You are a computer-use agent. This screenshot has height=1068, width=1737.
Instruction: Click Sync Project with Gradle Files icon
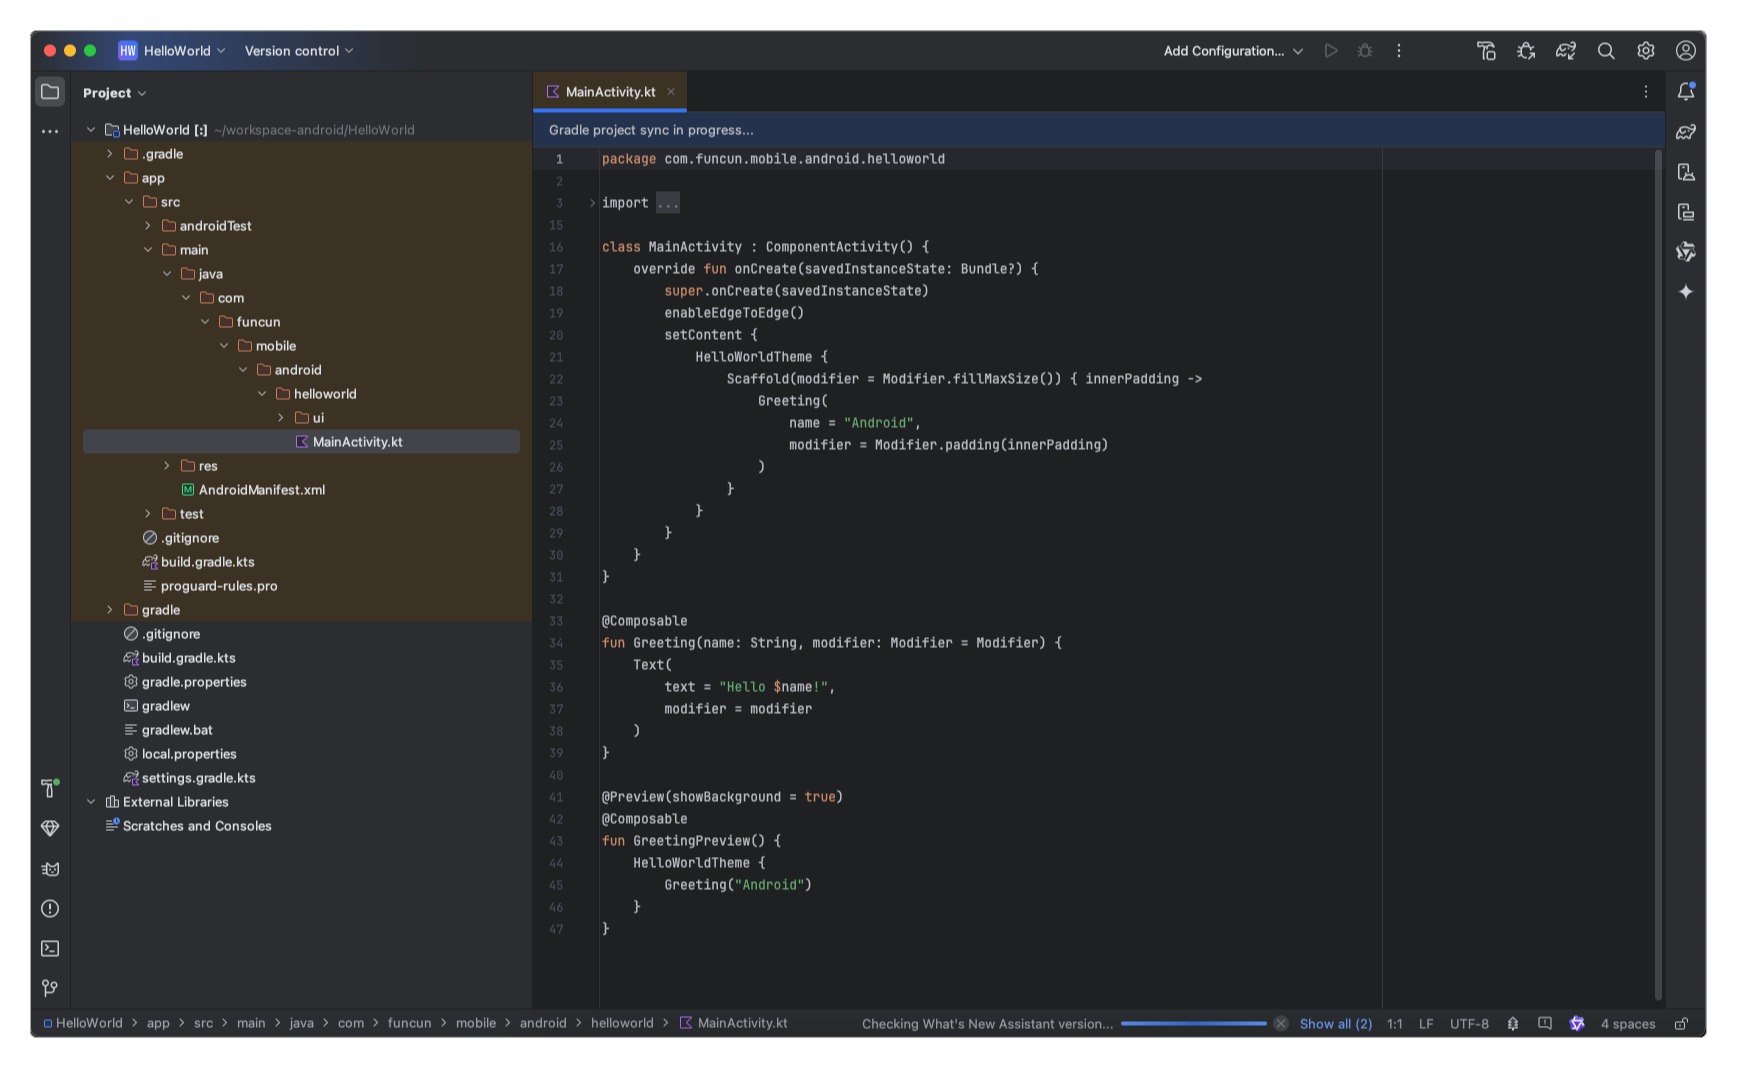[x=1566, y=51]
